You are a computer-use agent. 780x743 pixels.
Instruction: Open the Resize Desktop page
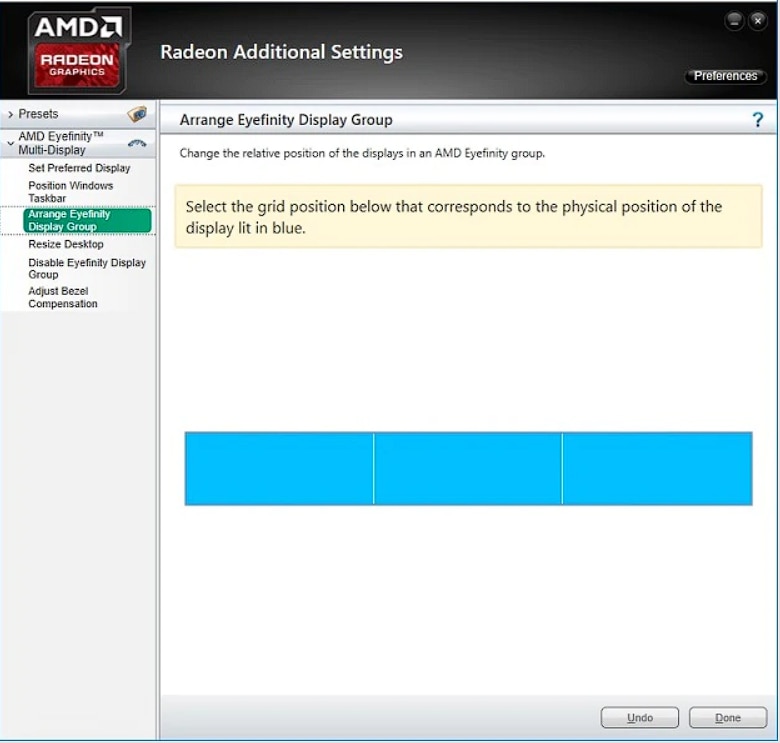coord(66,244)
